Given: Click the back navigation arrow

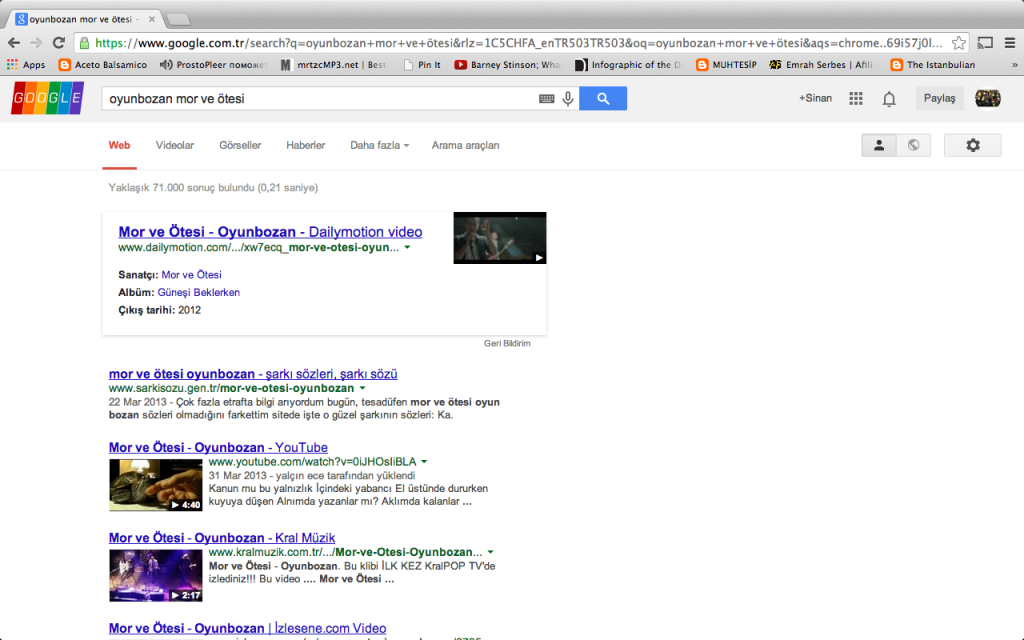Looking at the screenshot, I should pyautogui.click(x=14, y=44).
